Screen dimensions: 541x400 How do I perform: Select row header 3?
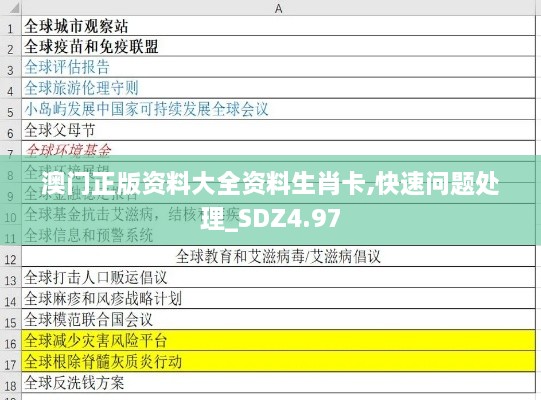11,68
